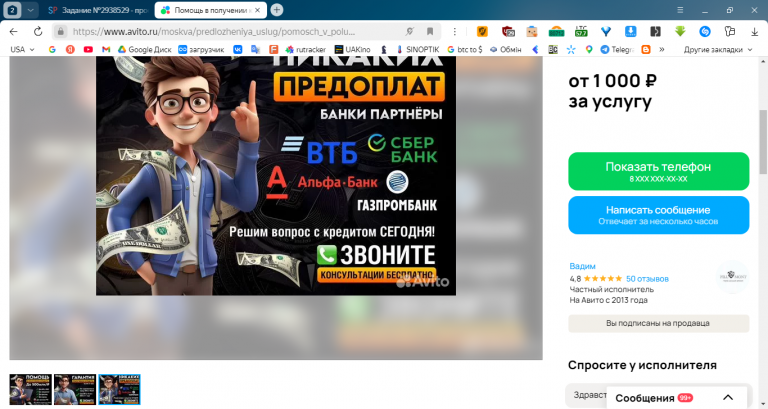Open the Google Диск bookmark
Screen dimensions: 768x409
(144, 49)
